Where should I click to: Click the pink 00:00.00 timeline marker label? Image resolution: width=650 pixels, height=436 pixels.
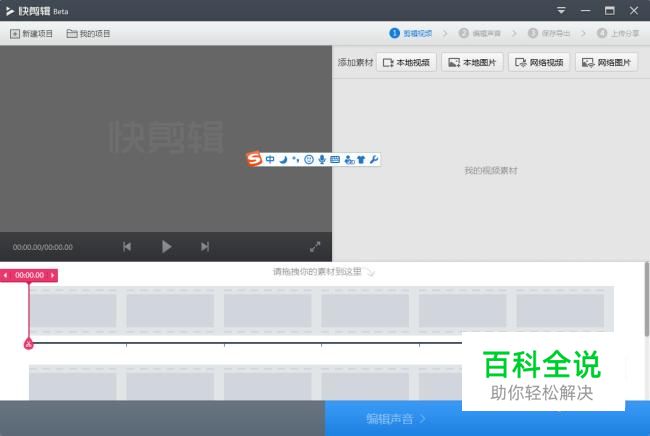coord(29,275)
